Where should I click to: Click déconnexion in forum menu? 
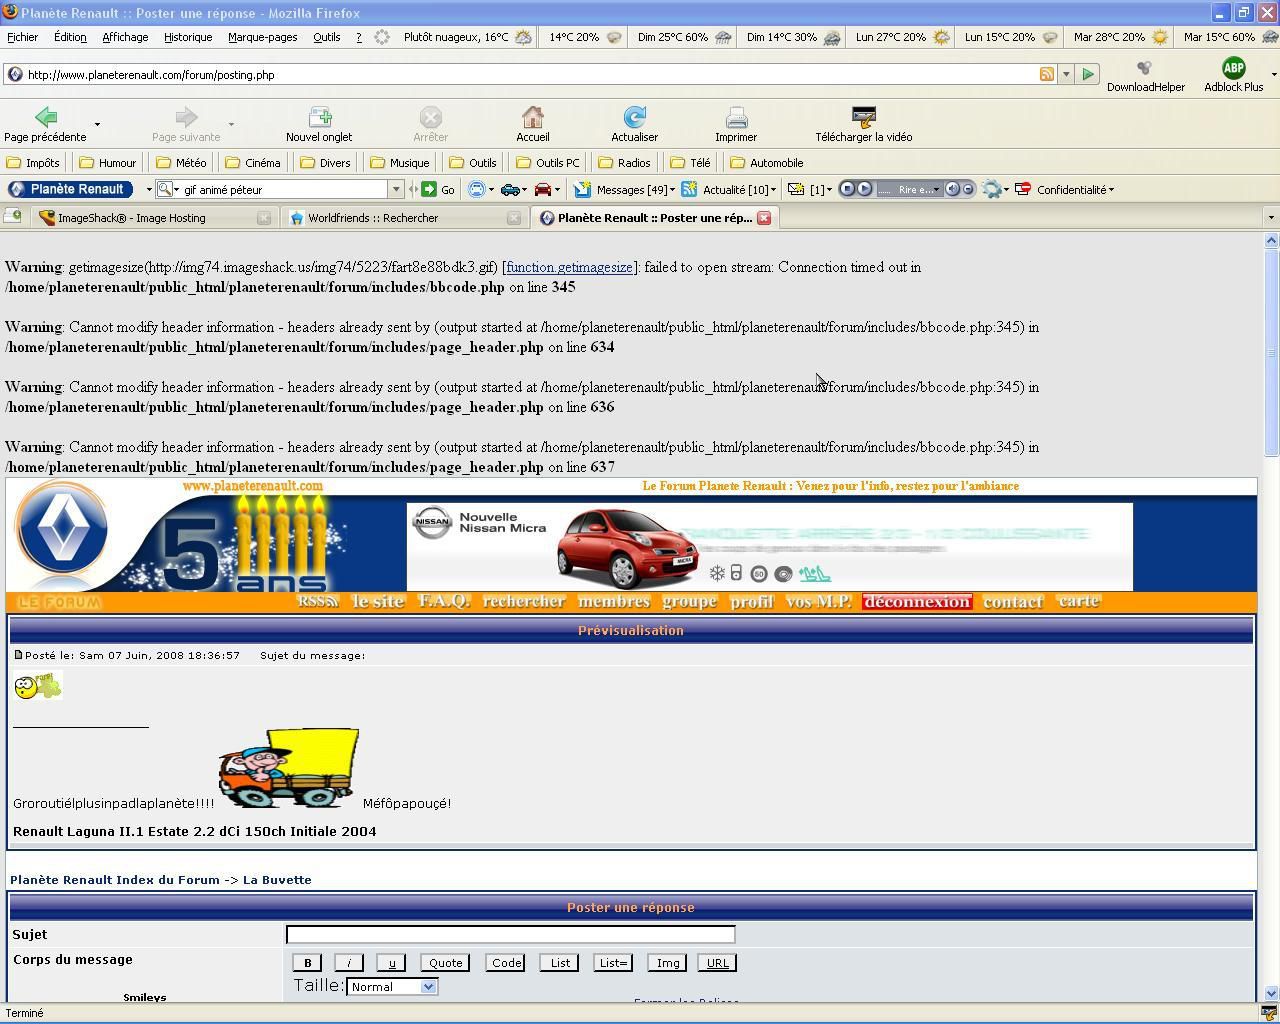click(x=917, y=601)
